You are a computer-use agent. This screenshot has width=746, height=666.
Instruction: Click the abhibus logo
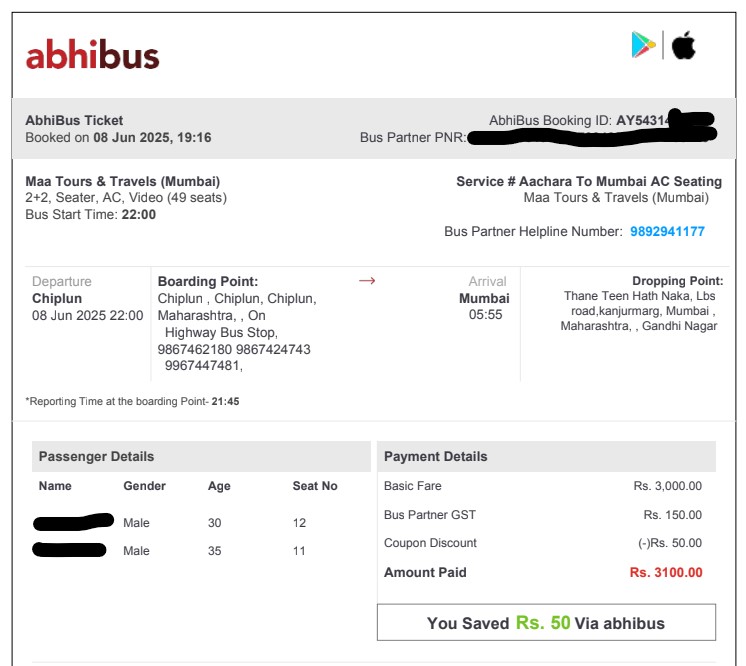click(92, 54)
